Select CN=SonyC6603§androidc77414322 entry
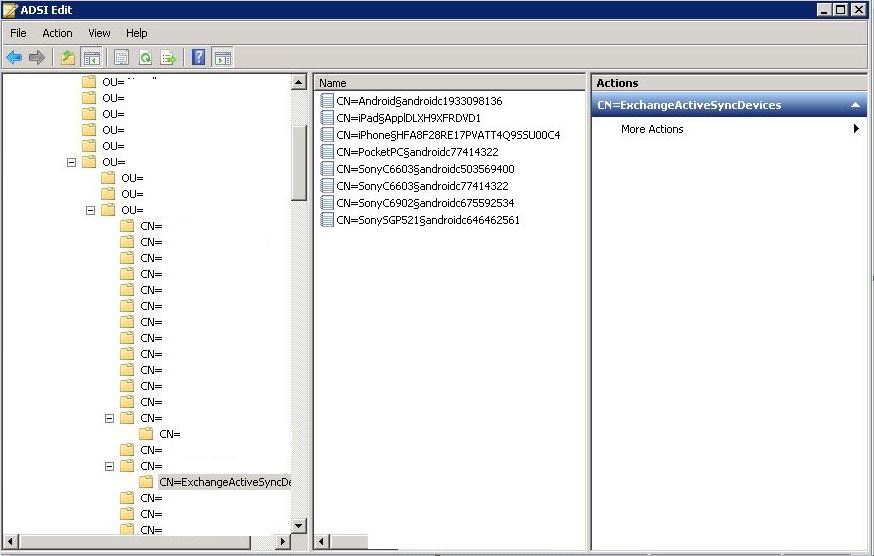 (x=423, y=186)
